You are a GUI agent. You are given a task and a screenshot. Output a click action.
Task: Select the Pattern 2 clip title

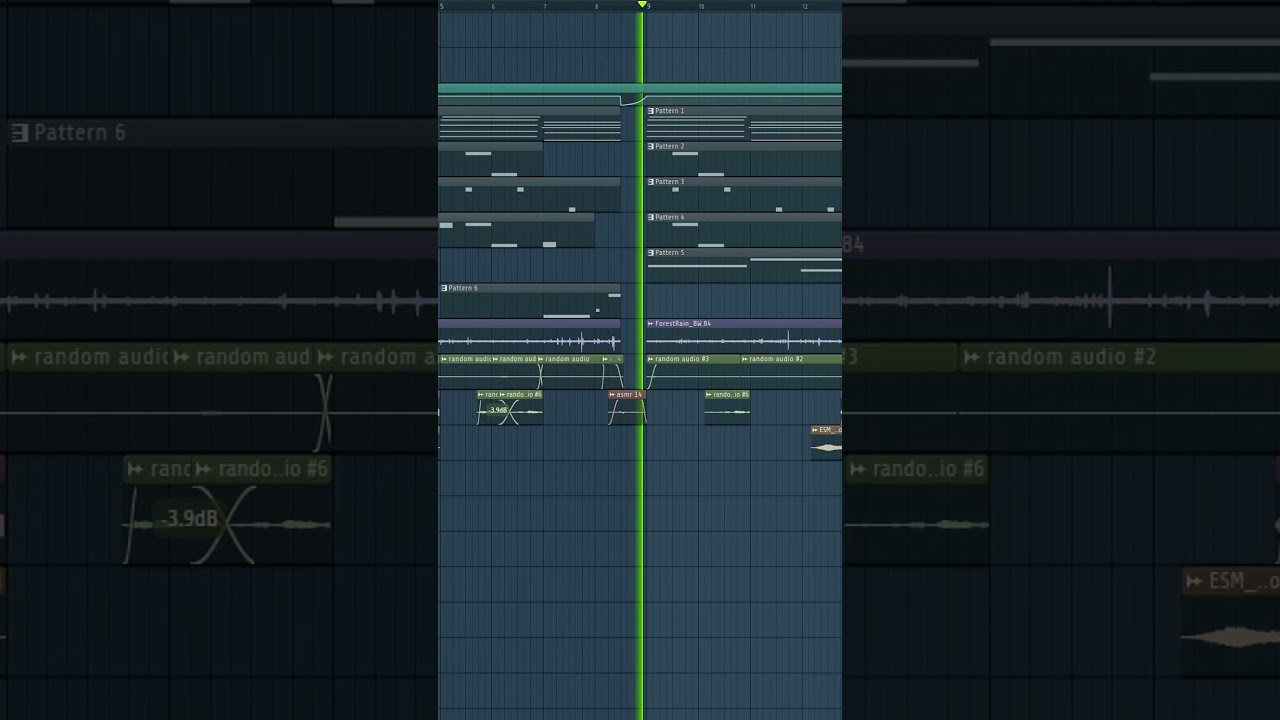[x=670, y=146]
